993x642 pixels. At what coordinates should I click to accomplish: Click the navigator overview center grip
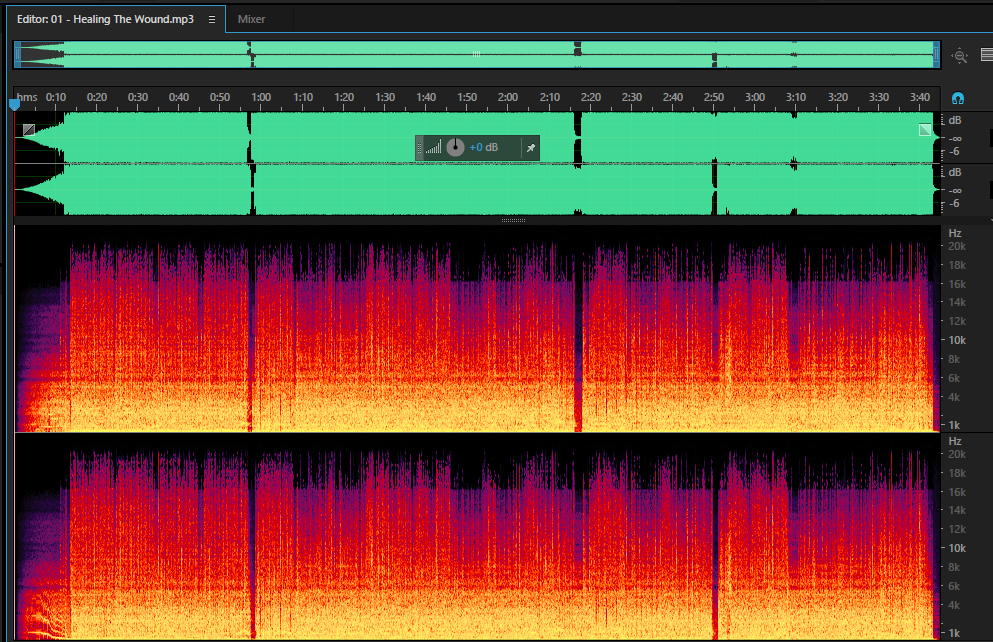coord(476,54)
